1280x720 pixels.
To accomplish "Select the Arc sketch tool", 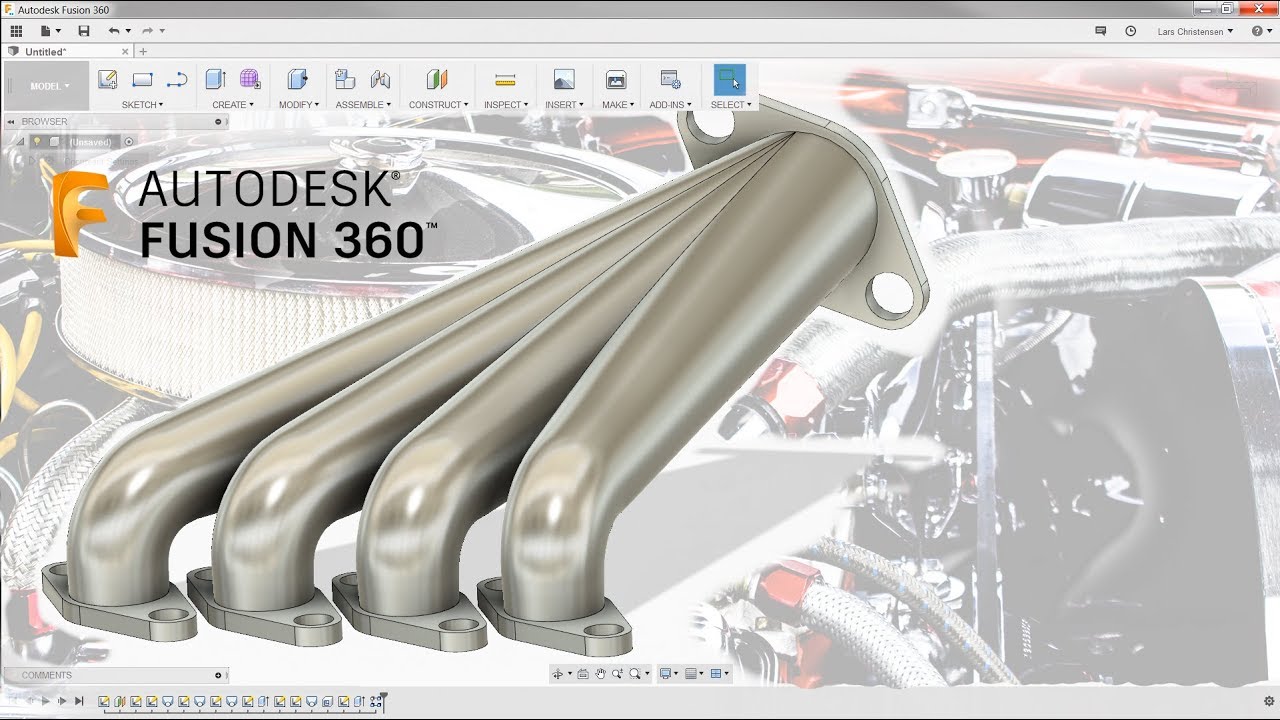I will click(x=177, y=80).
